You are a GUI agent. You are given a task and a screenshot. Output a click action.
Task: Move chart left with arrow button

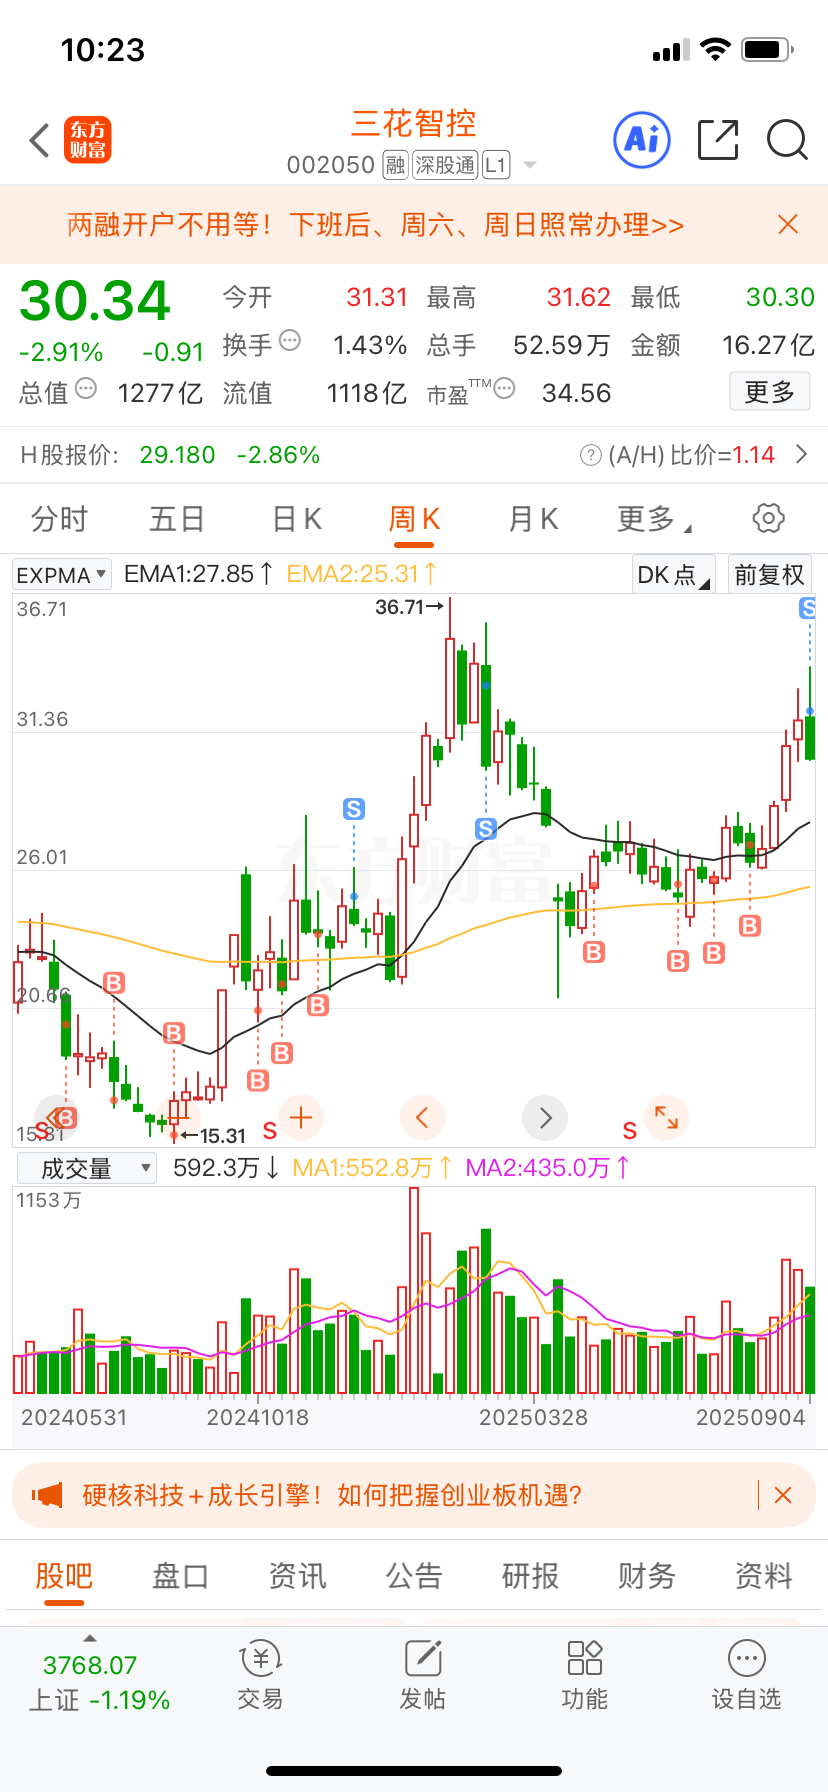422,1117
